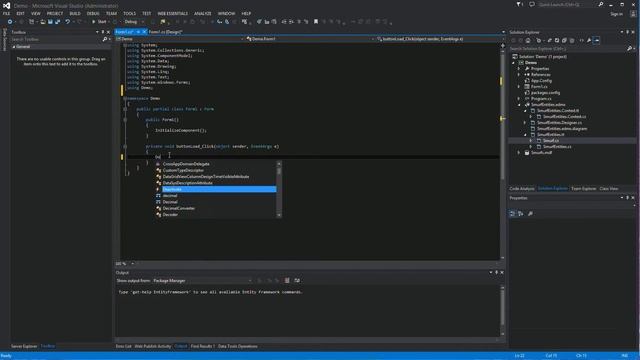Select App.Config in Solution Explorer
Image resolution: width=640 pixels, height=360 pixels.
coord(541,81)
